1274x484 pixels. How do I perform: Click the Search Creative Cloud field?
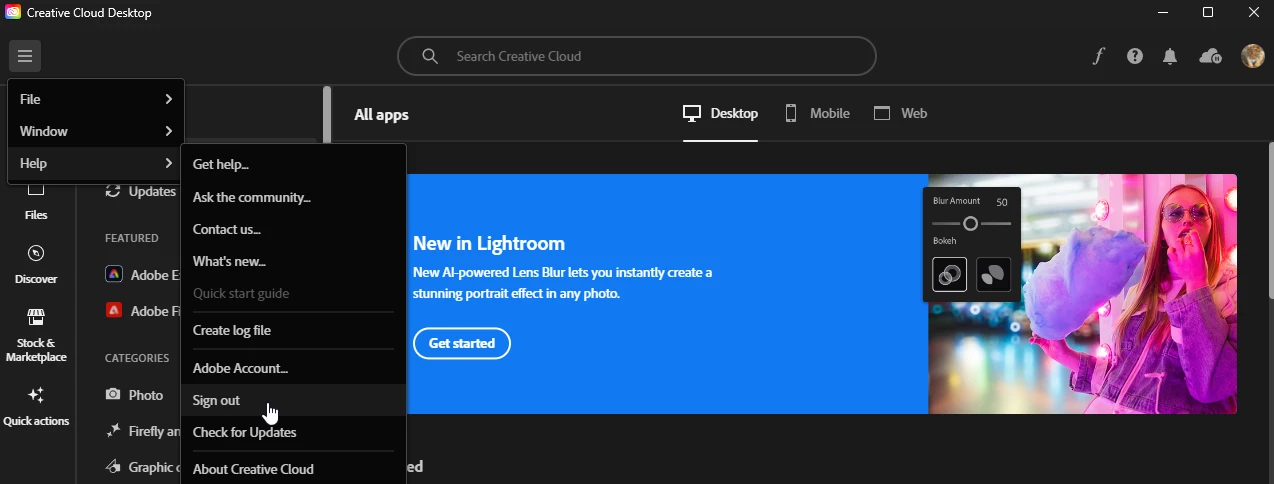[x=636, y=56]
